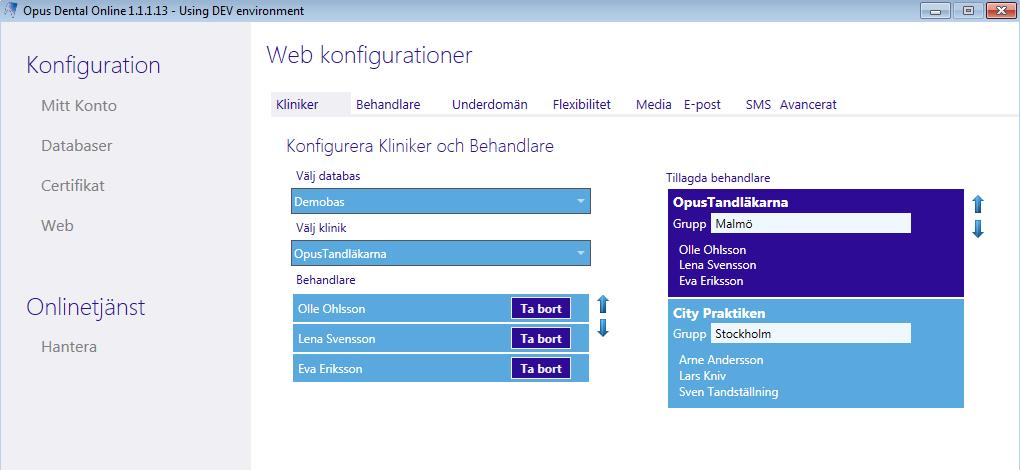The image size is (1020, 470).
Task: Select the E-post tab
Action: [x=702, y=104]
